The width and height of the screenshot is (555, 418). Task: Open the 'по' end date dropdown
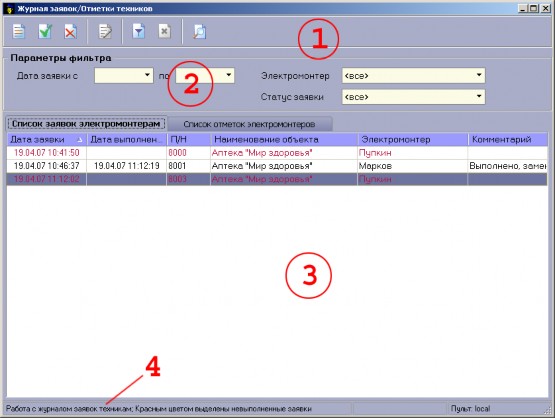[x=229, y=75]
